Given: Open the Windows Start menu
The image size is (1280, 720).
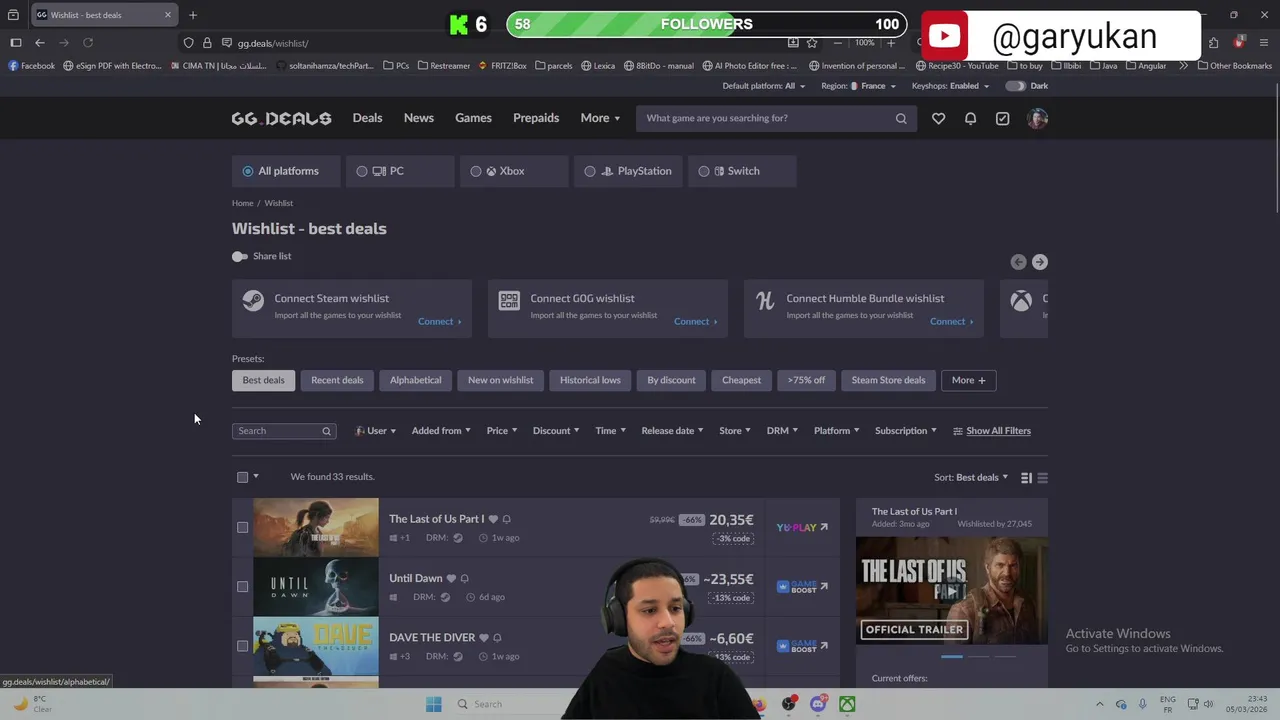Looking at the screenshot, I should (x=433, y=704).
